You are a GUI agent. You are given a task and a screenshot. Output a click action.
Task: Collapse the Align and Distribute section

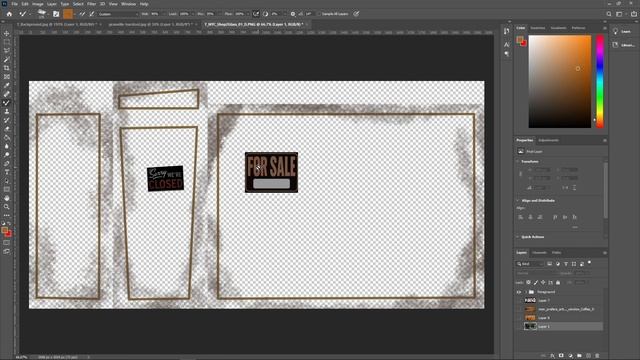click(518, 200)
